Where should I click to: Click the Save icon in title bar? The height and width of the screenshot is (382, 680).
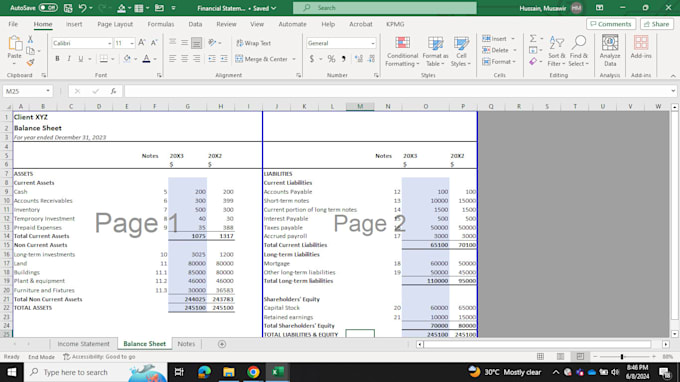point(68,8)
